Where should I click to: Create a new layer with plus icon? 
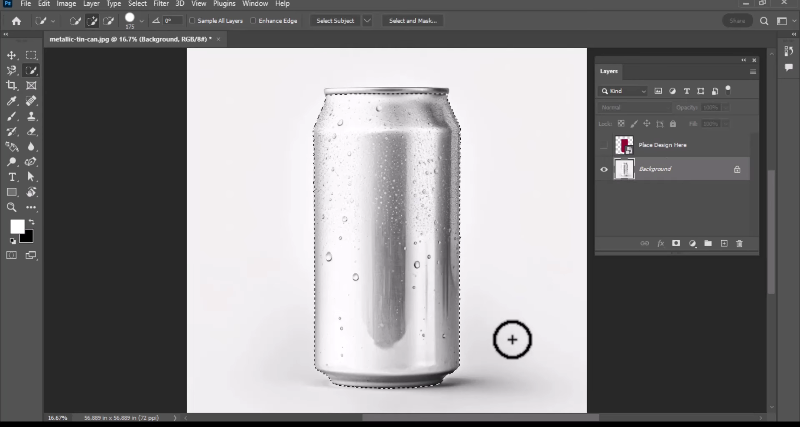723,243
